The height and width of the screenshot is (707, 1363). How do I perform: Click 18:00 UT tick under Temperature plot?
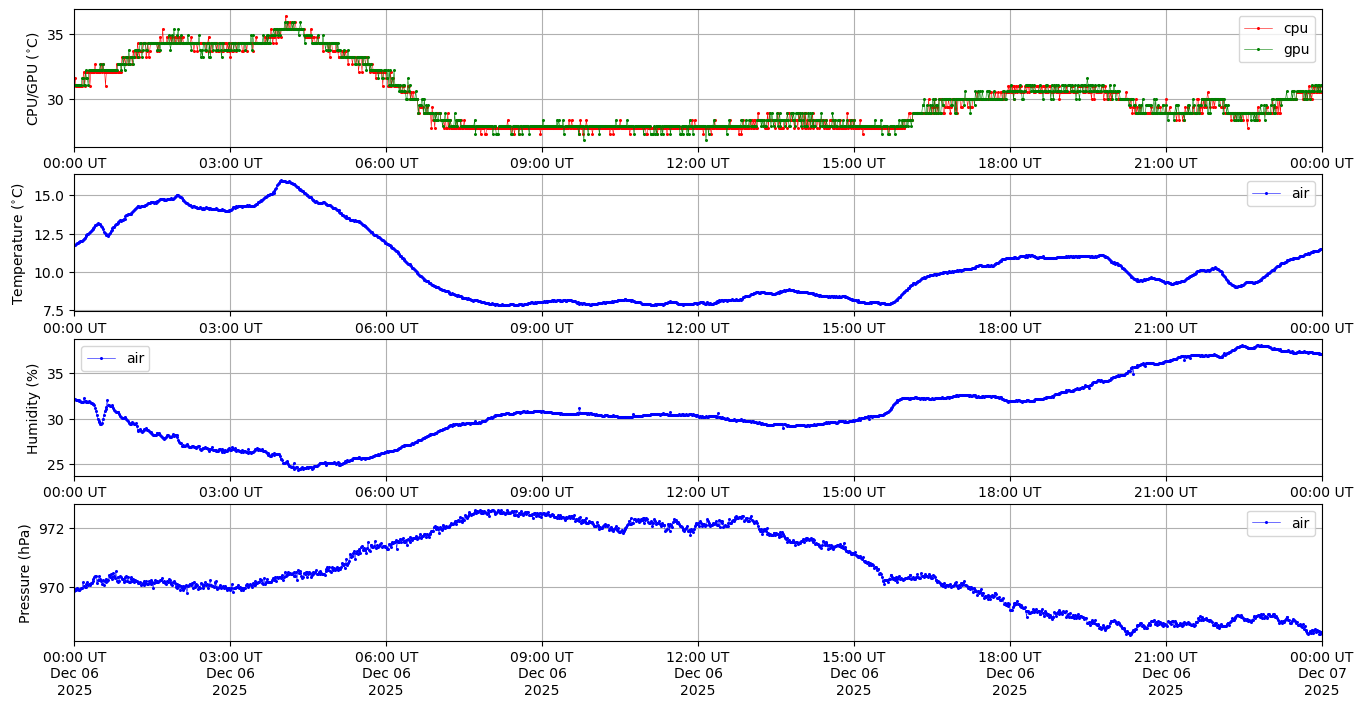[x=1009, y=327]
